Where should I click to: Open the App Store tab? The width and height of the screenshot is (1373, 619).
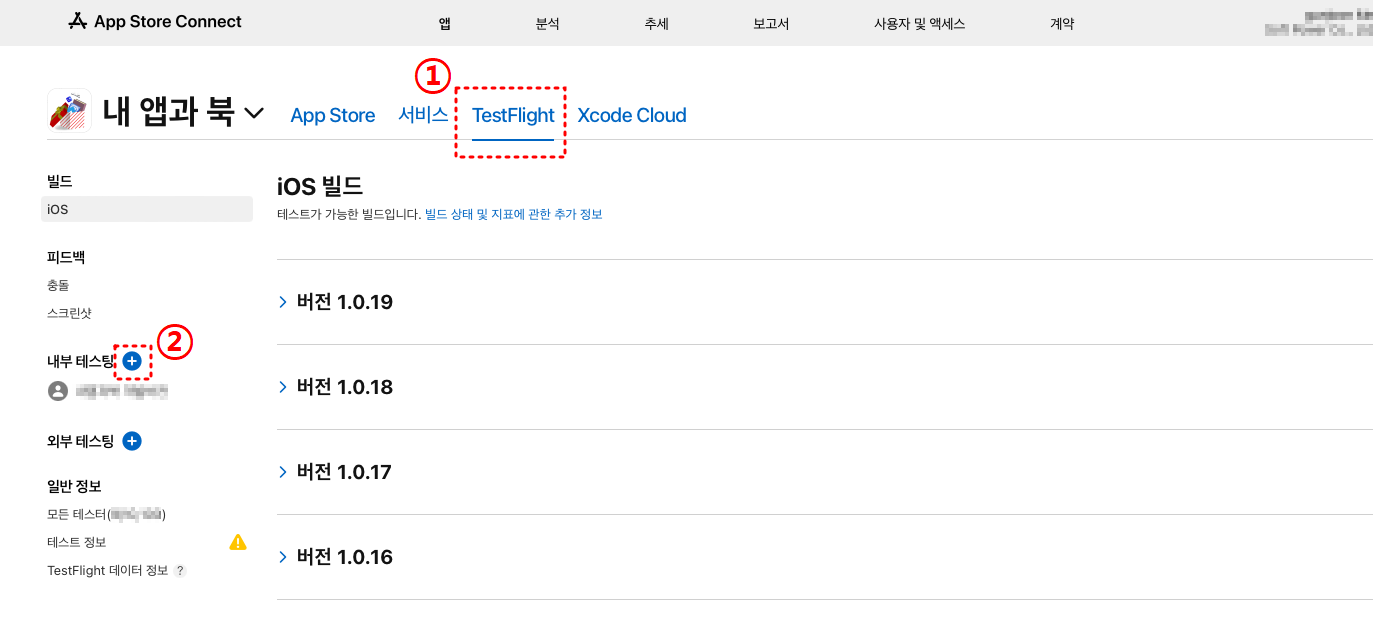(x=333, y=115)
